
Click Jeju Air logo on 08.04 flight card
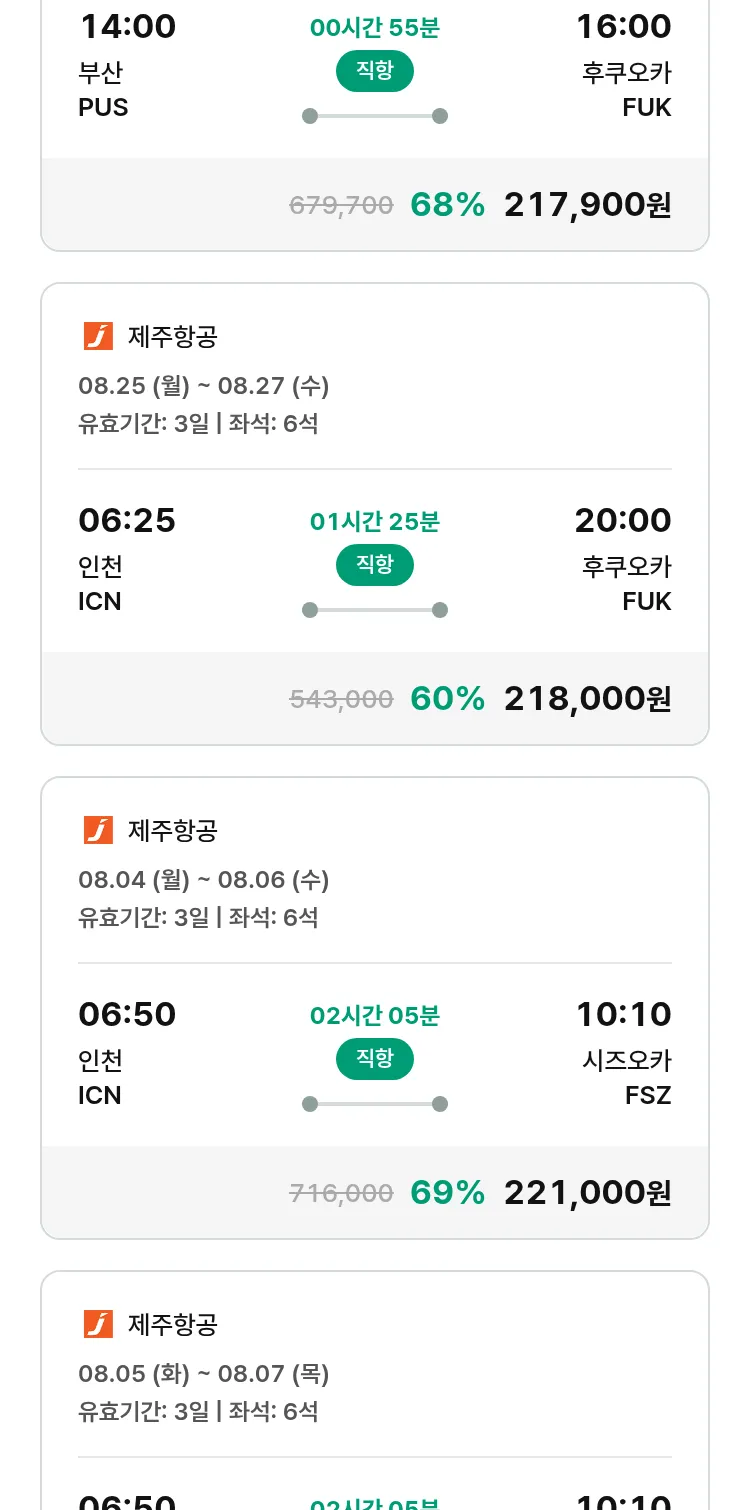[x=98, y=830]
